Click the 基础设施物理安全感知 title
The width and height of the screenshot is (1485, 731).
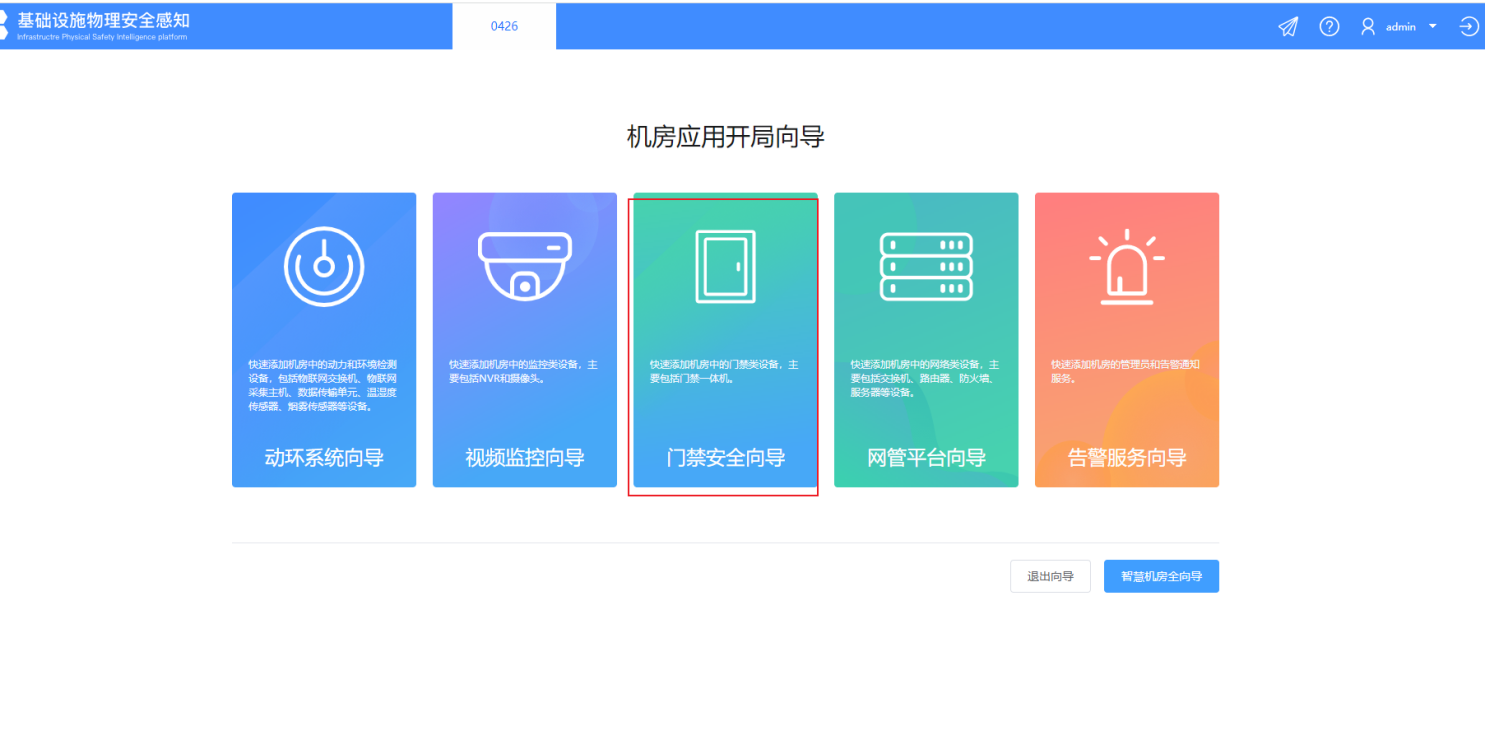(103, 20)
